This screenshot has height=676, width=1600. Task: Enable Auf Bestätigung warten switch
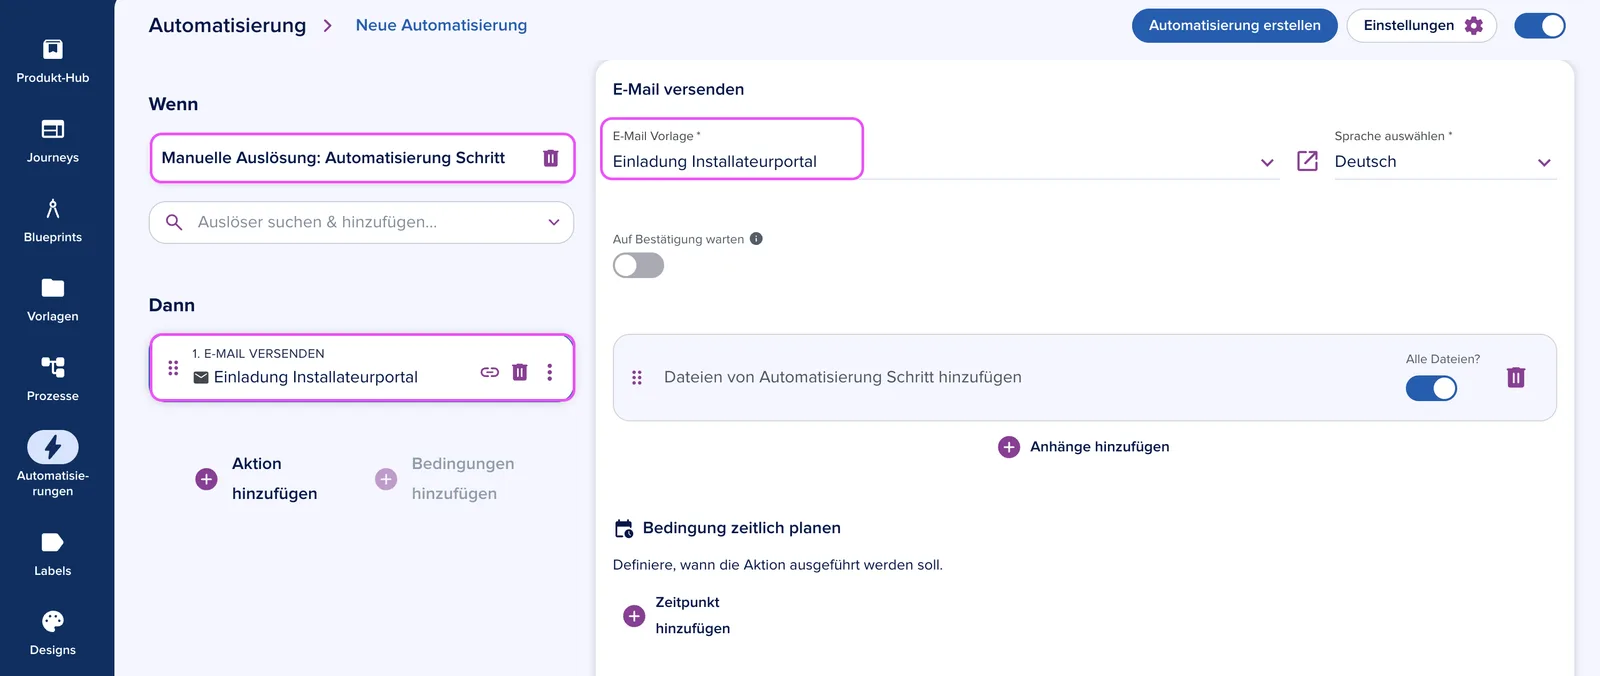point(638,265)
